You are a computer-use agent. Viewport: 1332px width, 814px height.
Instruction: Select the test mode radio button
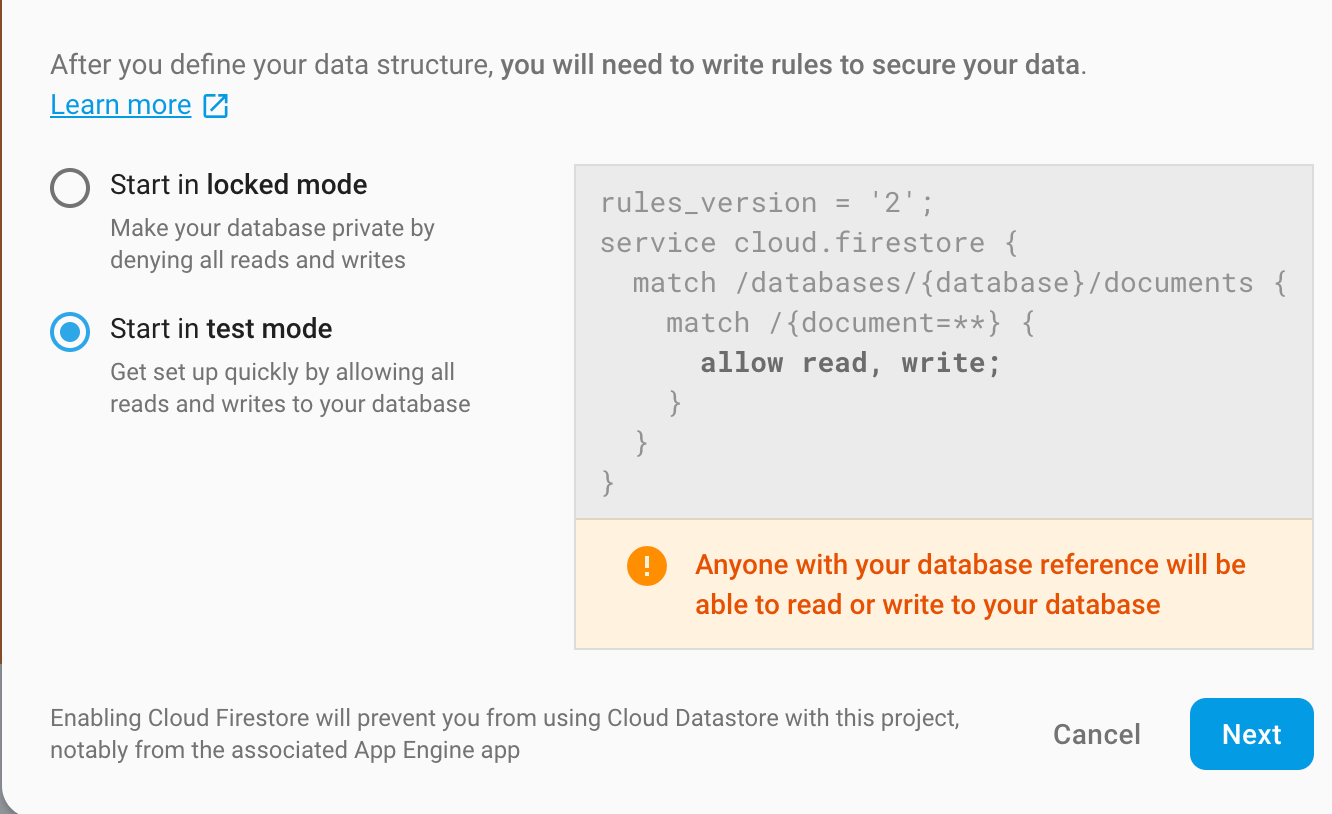70,331
